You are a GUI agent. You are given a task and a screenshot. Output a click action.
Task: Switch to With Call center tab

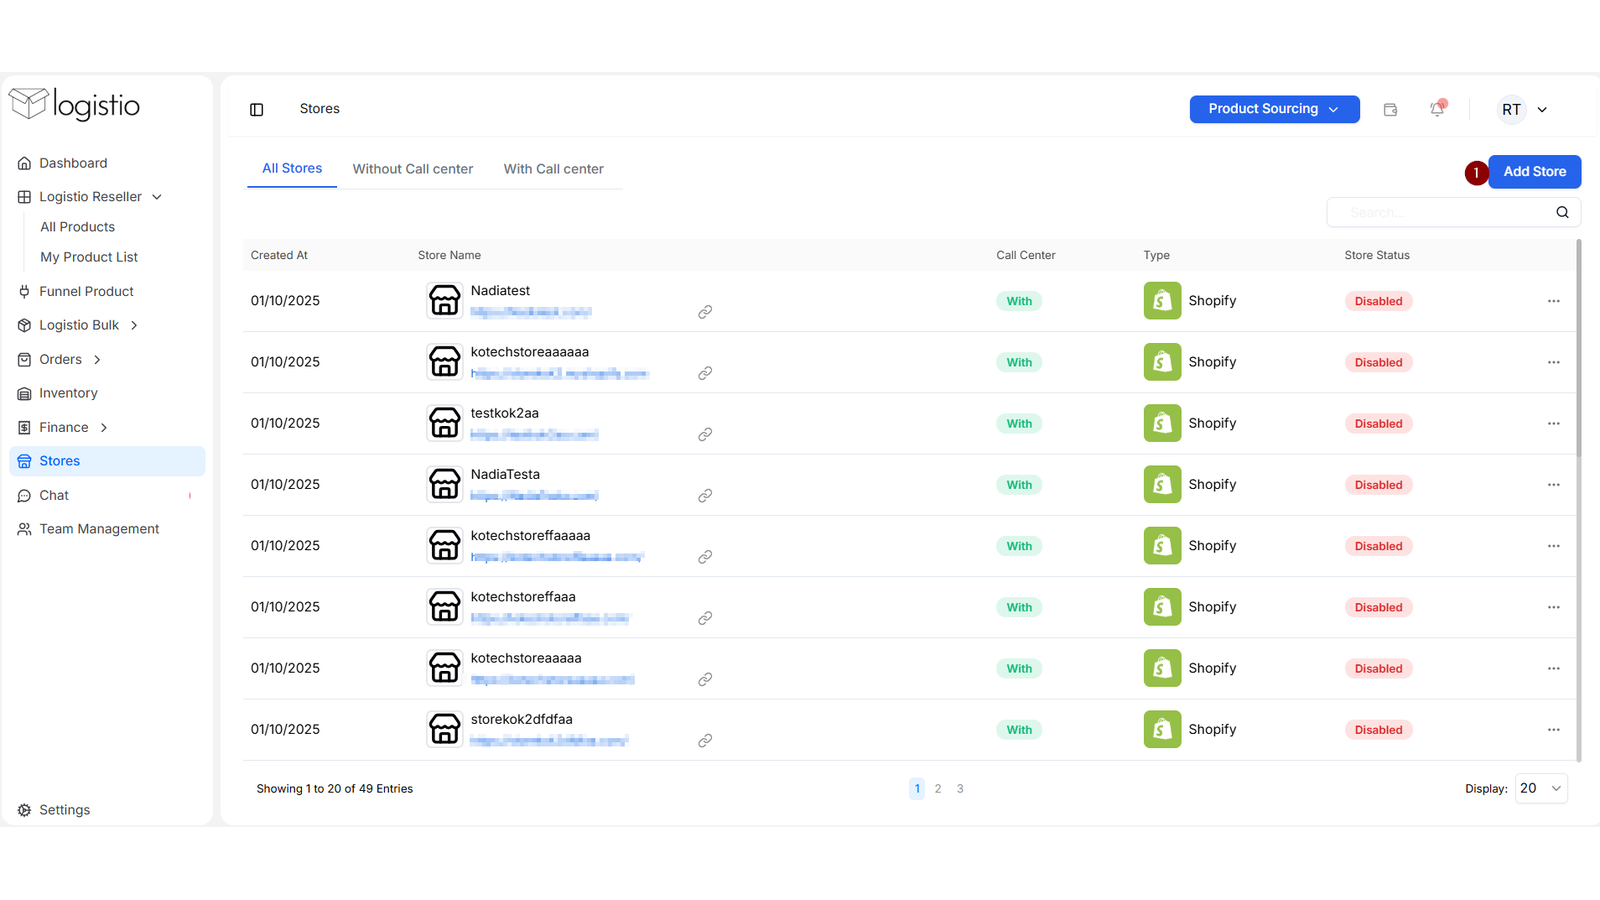tap(554, 169)
